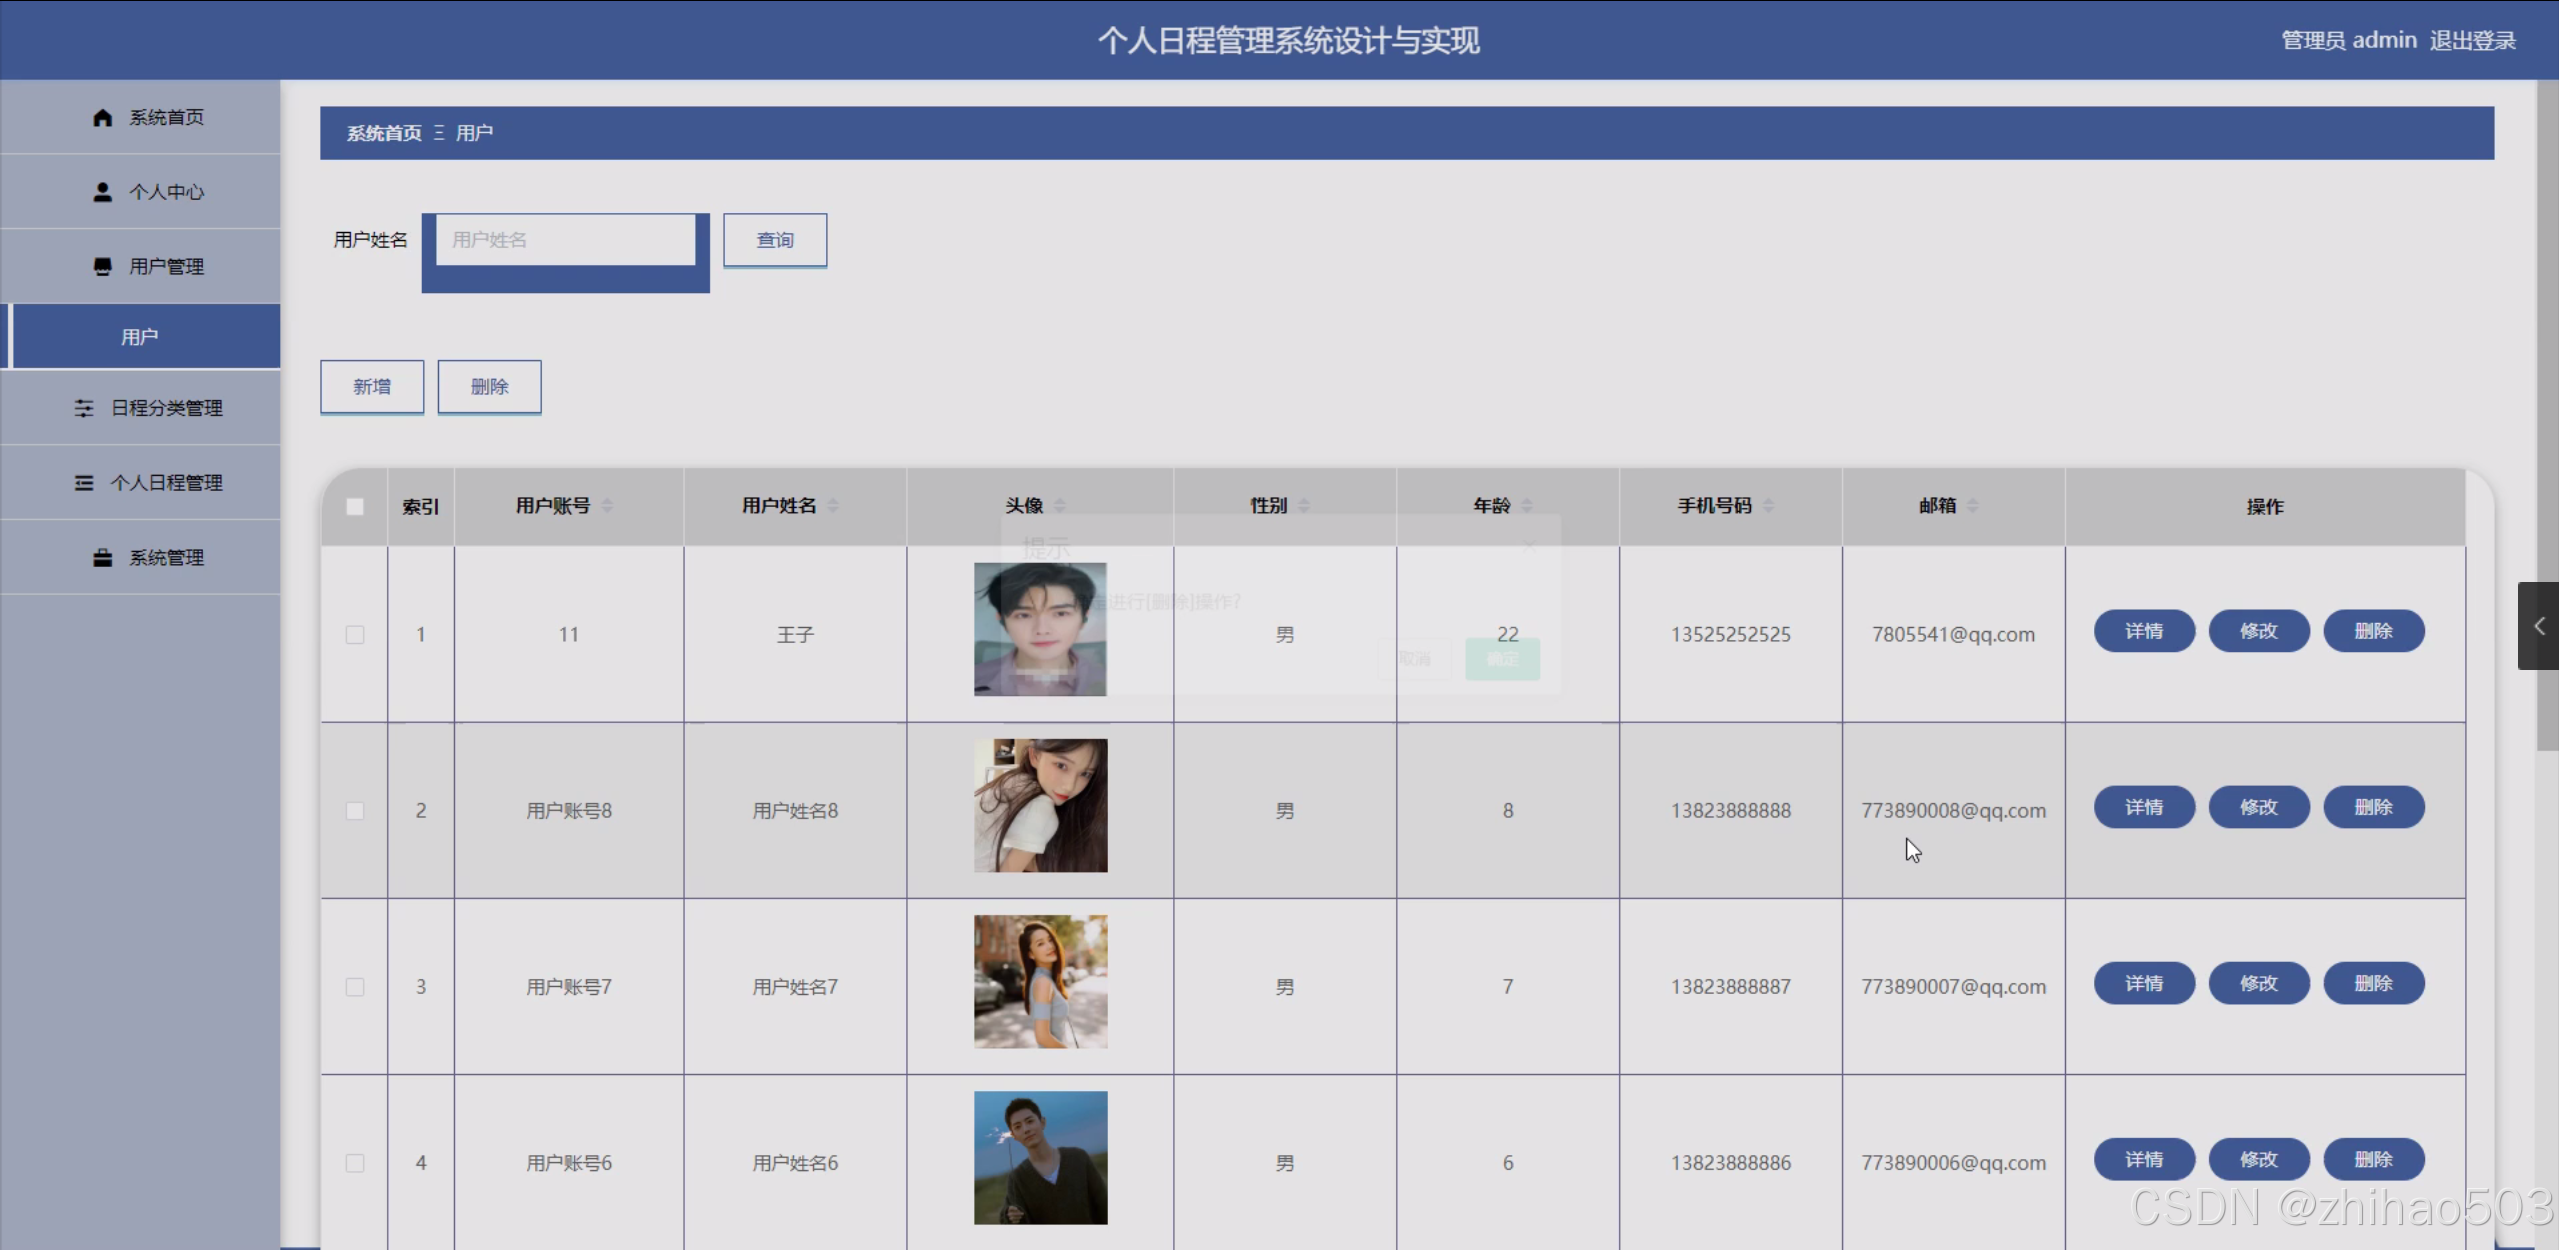The height and width of the screenshot is (1250, 2559).
Task: Click the collapse arrow on right edge
Action: tap(2538, 626)
